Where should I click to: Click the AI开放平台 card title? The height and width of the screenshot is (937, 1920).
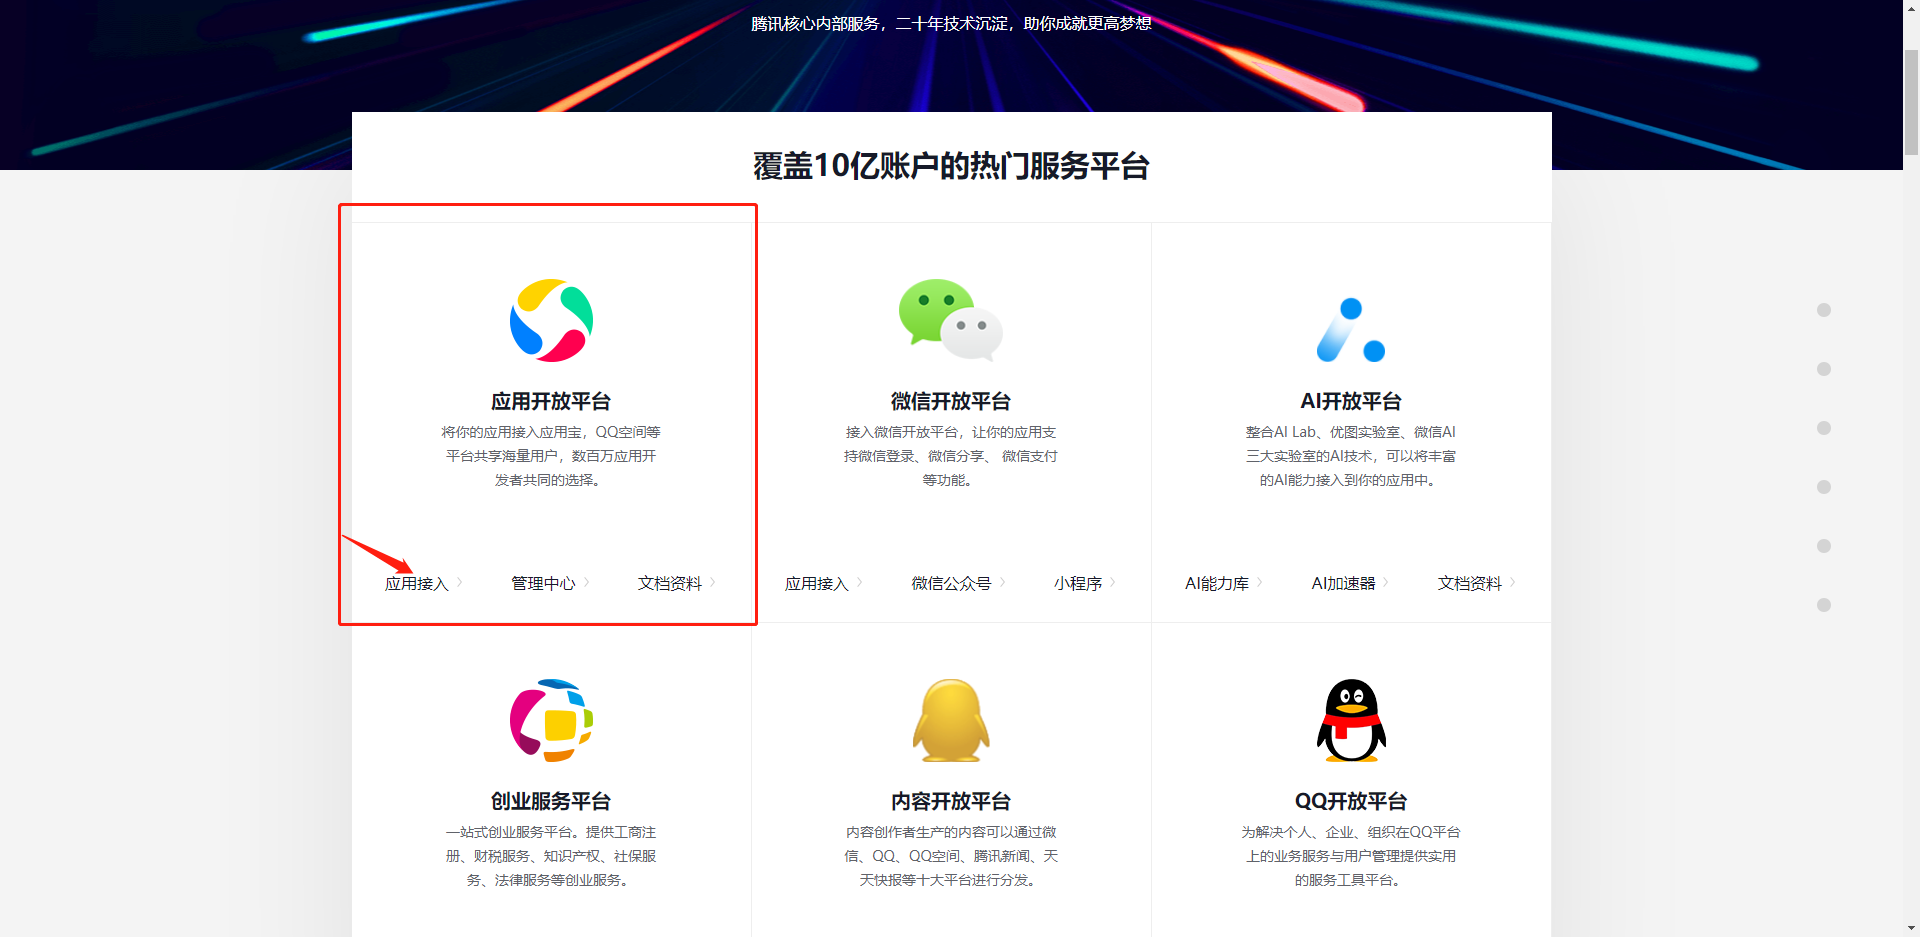click(1351, 401)
